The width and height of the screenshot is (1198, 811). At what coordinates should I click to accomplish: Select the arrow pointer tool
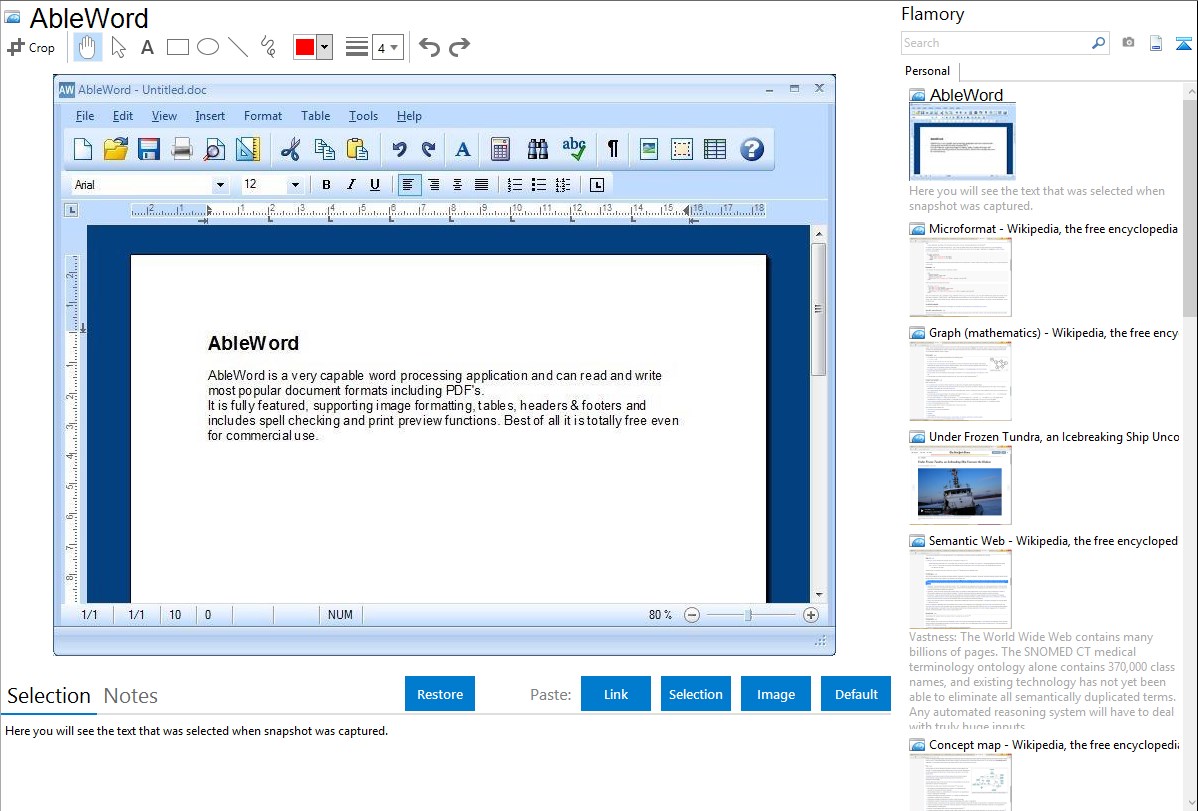point(118,47)
